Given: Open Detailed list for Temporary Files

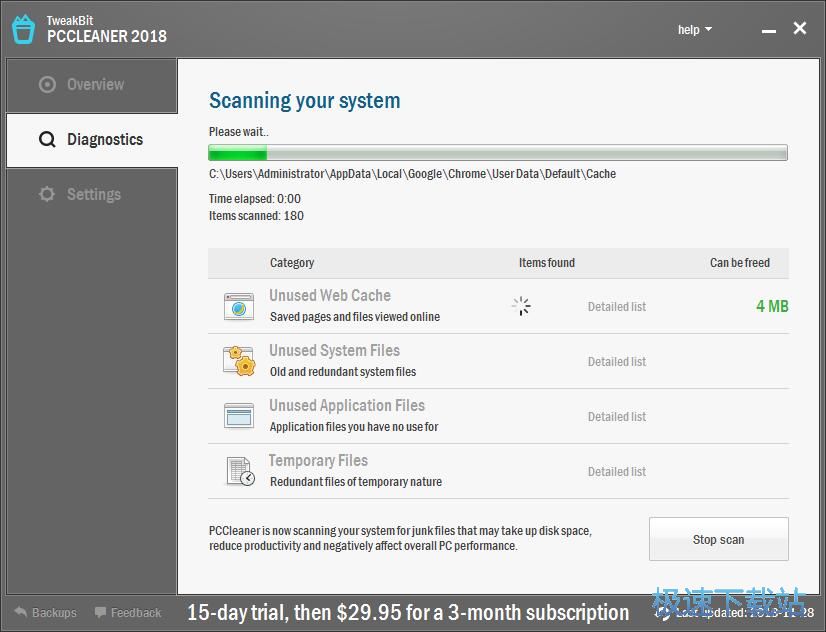Looking at the screenshot, I should click(x=617, y=472).
